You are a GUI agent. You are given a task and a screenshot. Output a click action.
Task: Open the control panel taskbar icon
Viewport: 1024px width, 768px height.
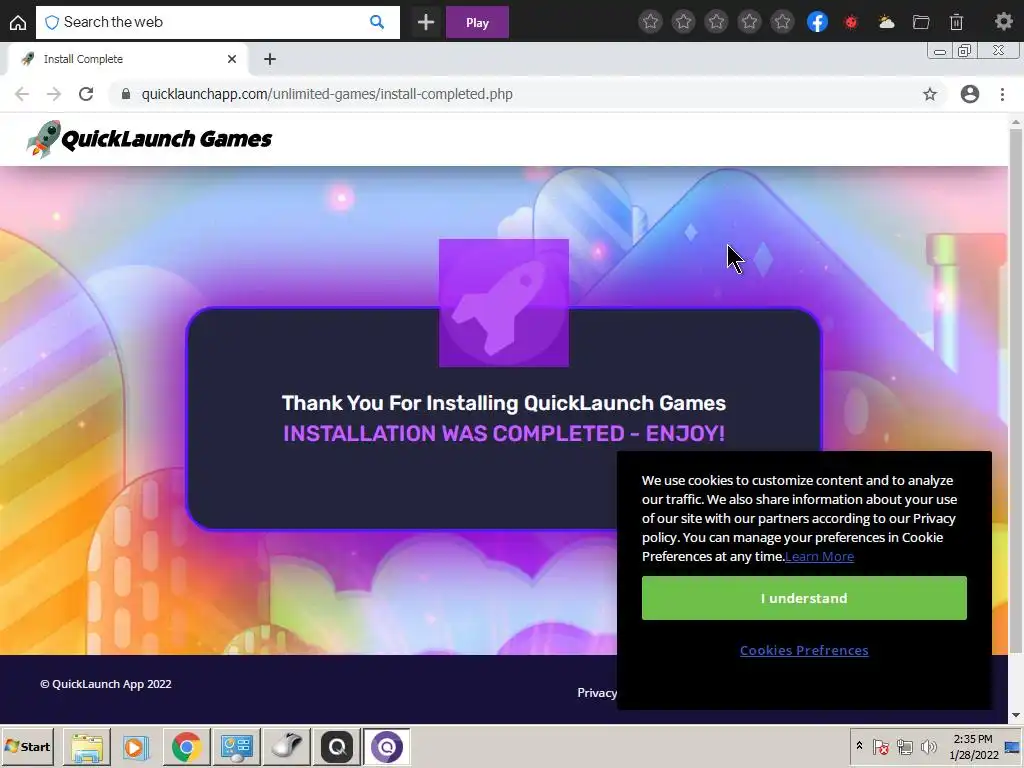(x=236, y=746)
